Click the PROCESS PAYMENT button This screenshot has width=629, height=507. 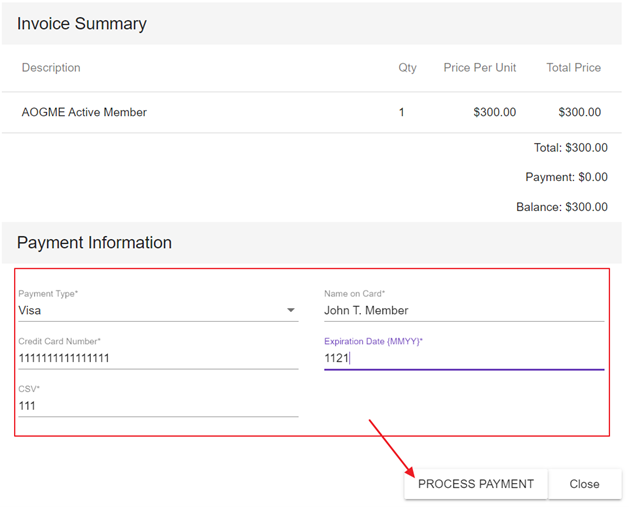[x=476, y=484]
